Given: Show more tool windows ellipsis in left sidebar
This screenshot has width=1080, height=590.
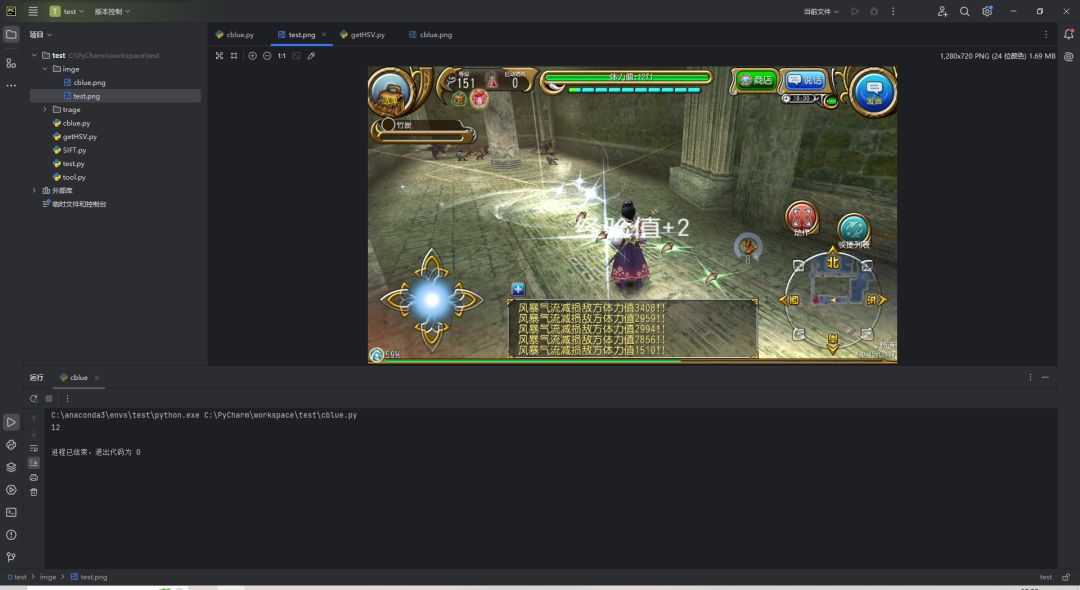Looking at the screenshot, I should (11, 85).
